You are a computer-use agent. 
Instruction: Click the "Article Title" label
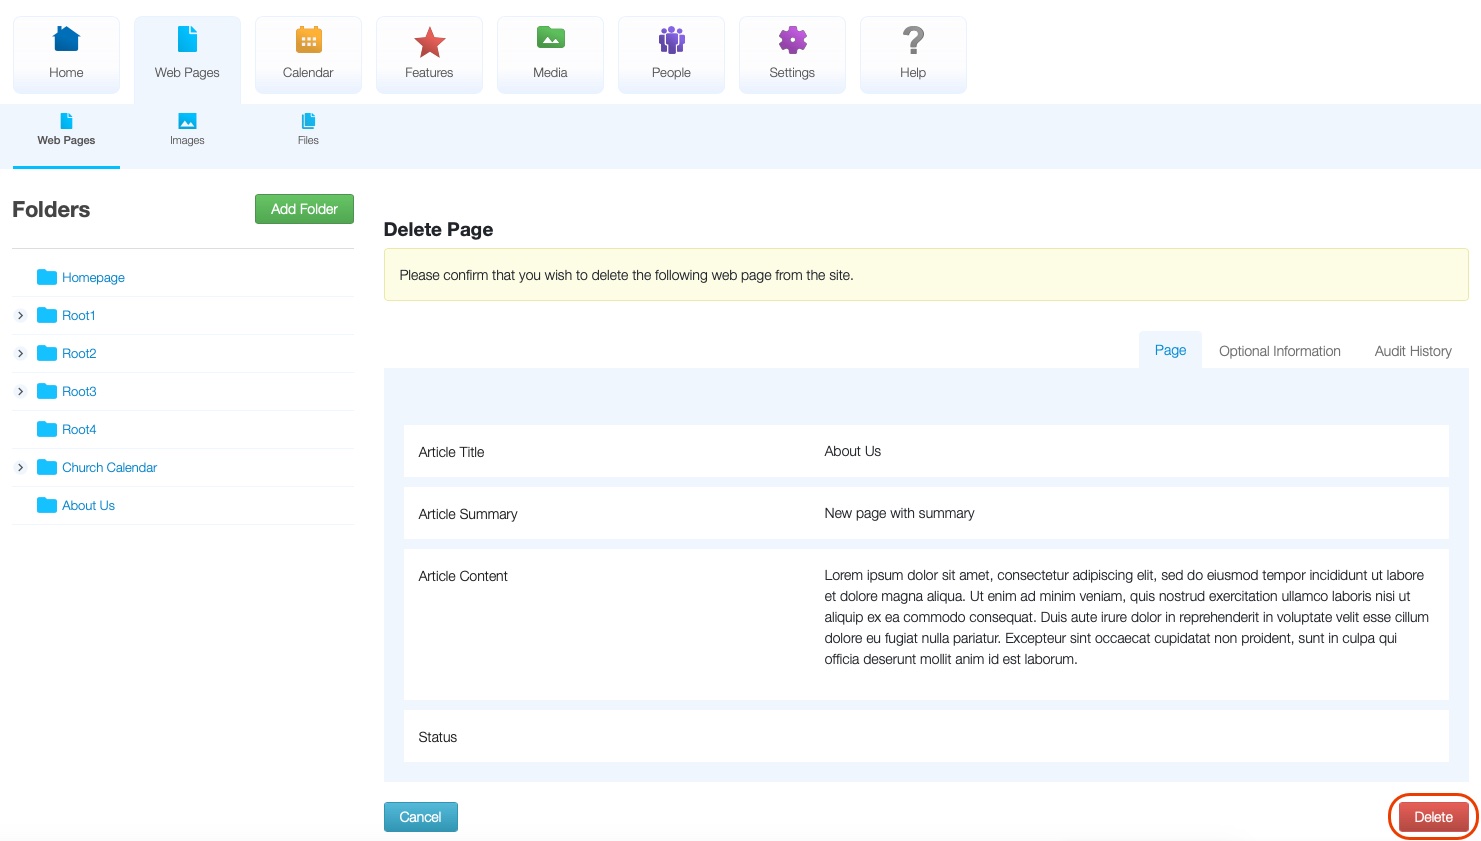tap(451, 452)
